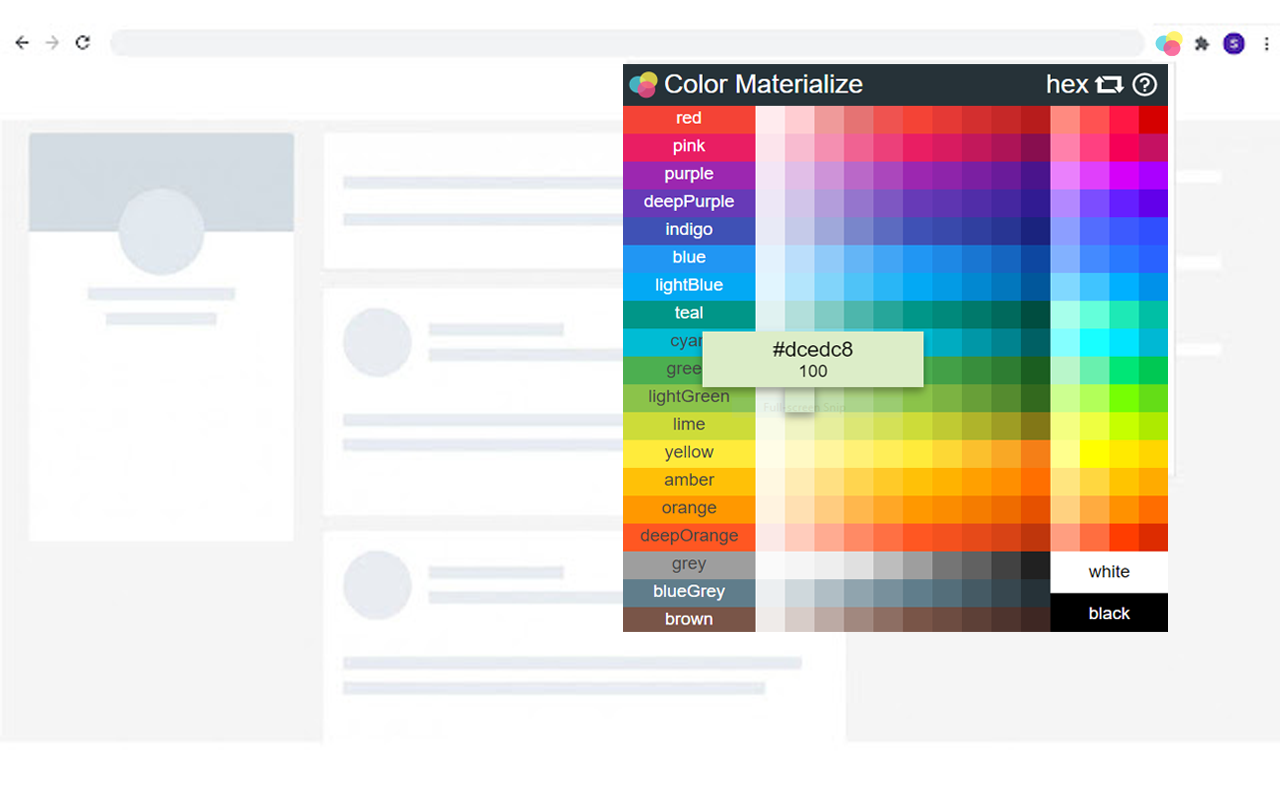Screen dimensions: 1280x800
Task: Click the "white" color button
Action: pyautogui.click(x=1108, y=571)
